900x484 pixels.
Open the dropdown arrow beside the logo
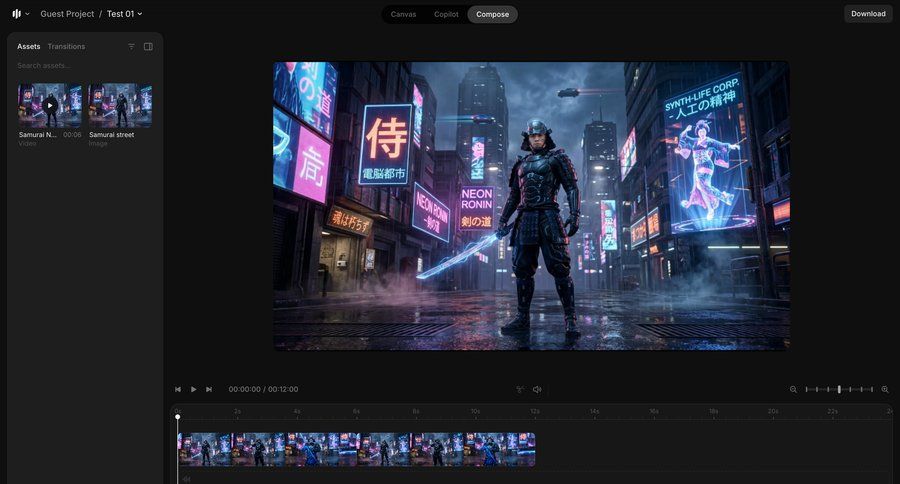tap(27, 14)
